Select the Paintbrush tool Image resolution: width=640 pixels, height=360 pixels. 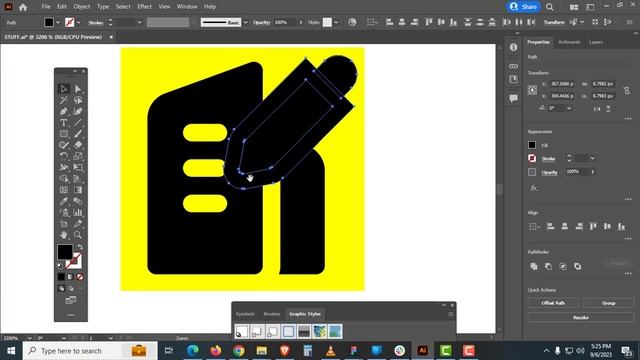(x=78, y=133)
